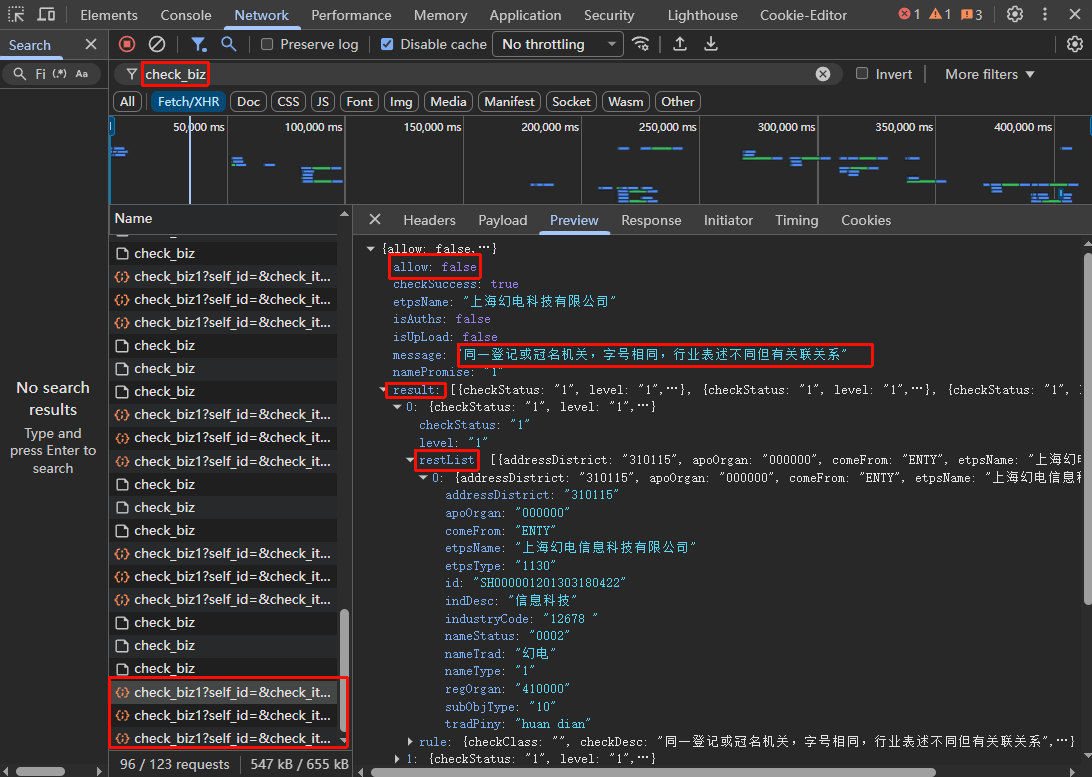Open the request Cookies tab
Viewport: 1092px width, 777px height.
point(866,220)
